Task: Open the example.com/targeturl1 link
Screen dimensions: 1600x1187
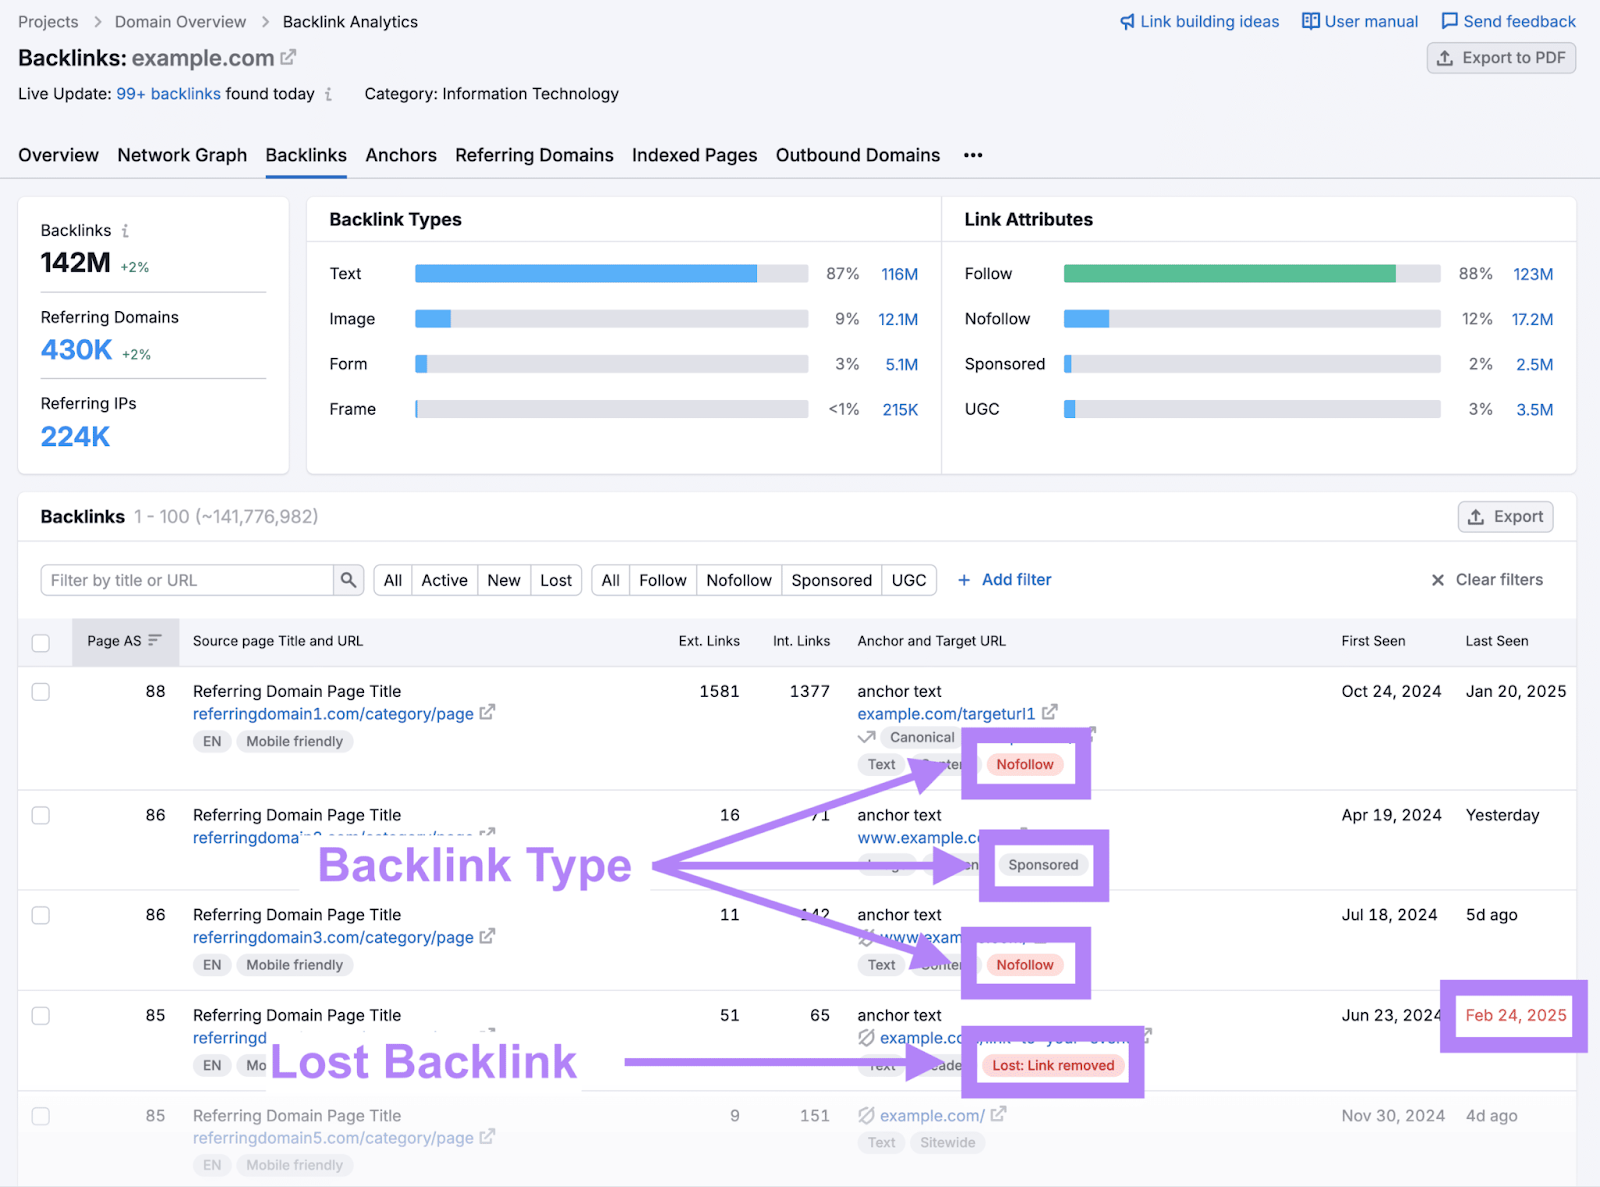Action: (x=946, y=713)
